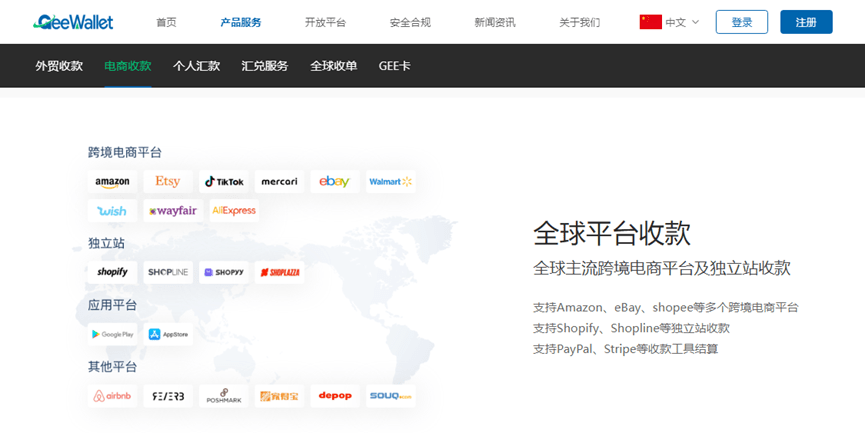Click the line mentioning PayPal、Stripe
This screenshot has width=865, height=433.
click(626, 349)
